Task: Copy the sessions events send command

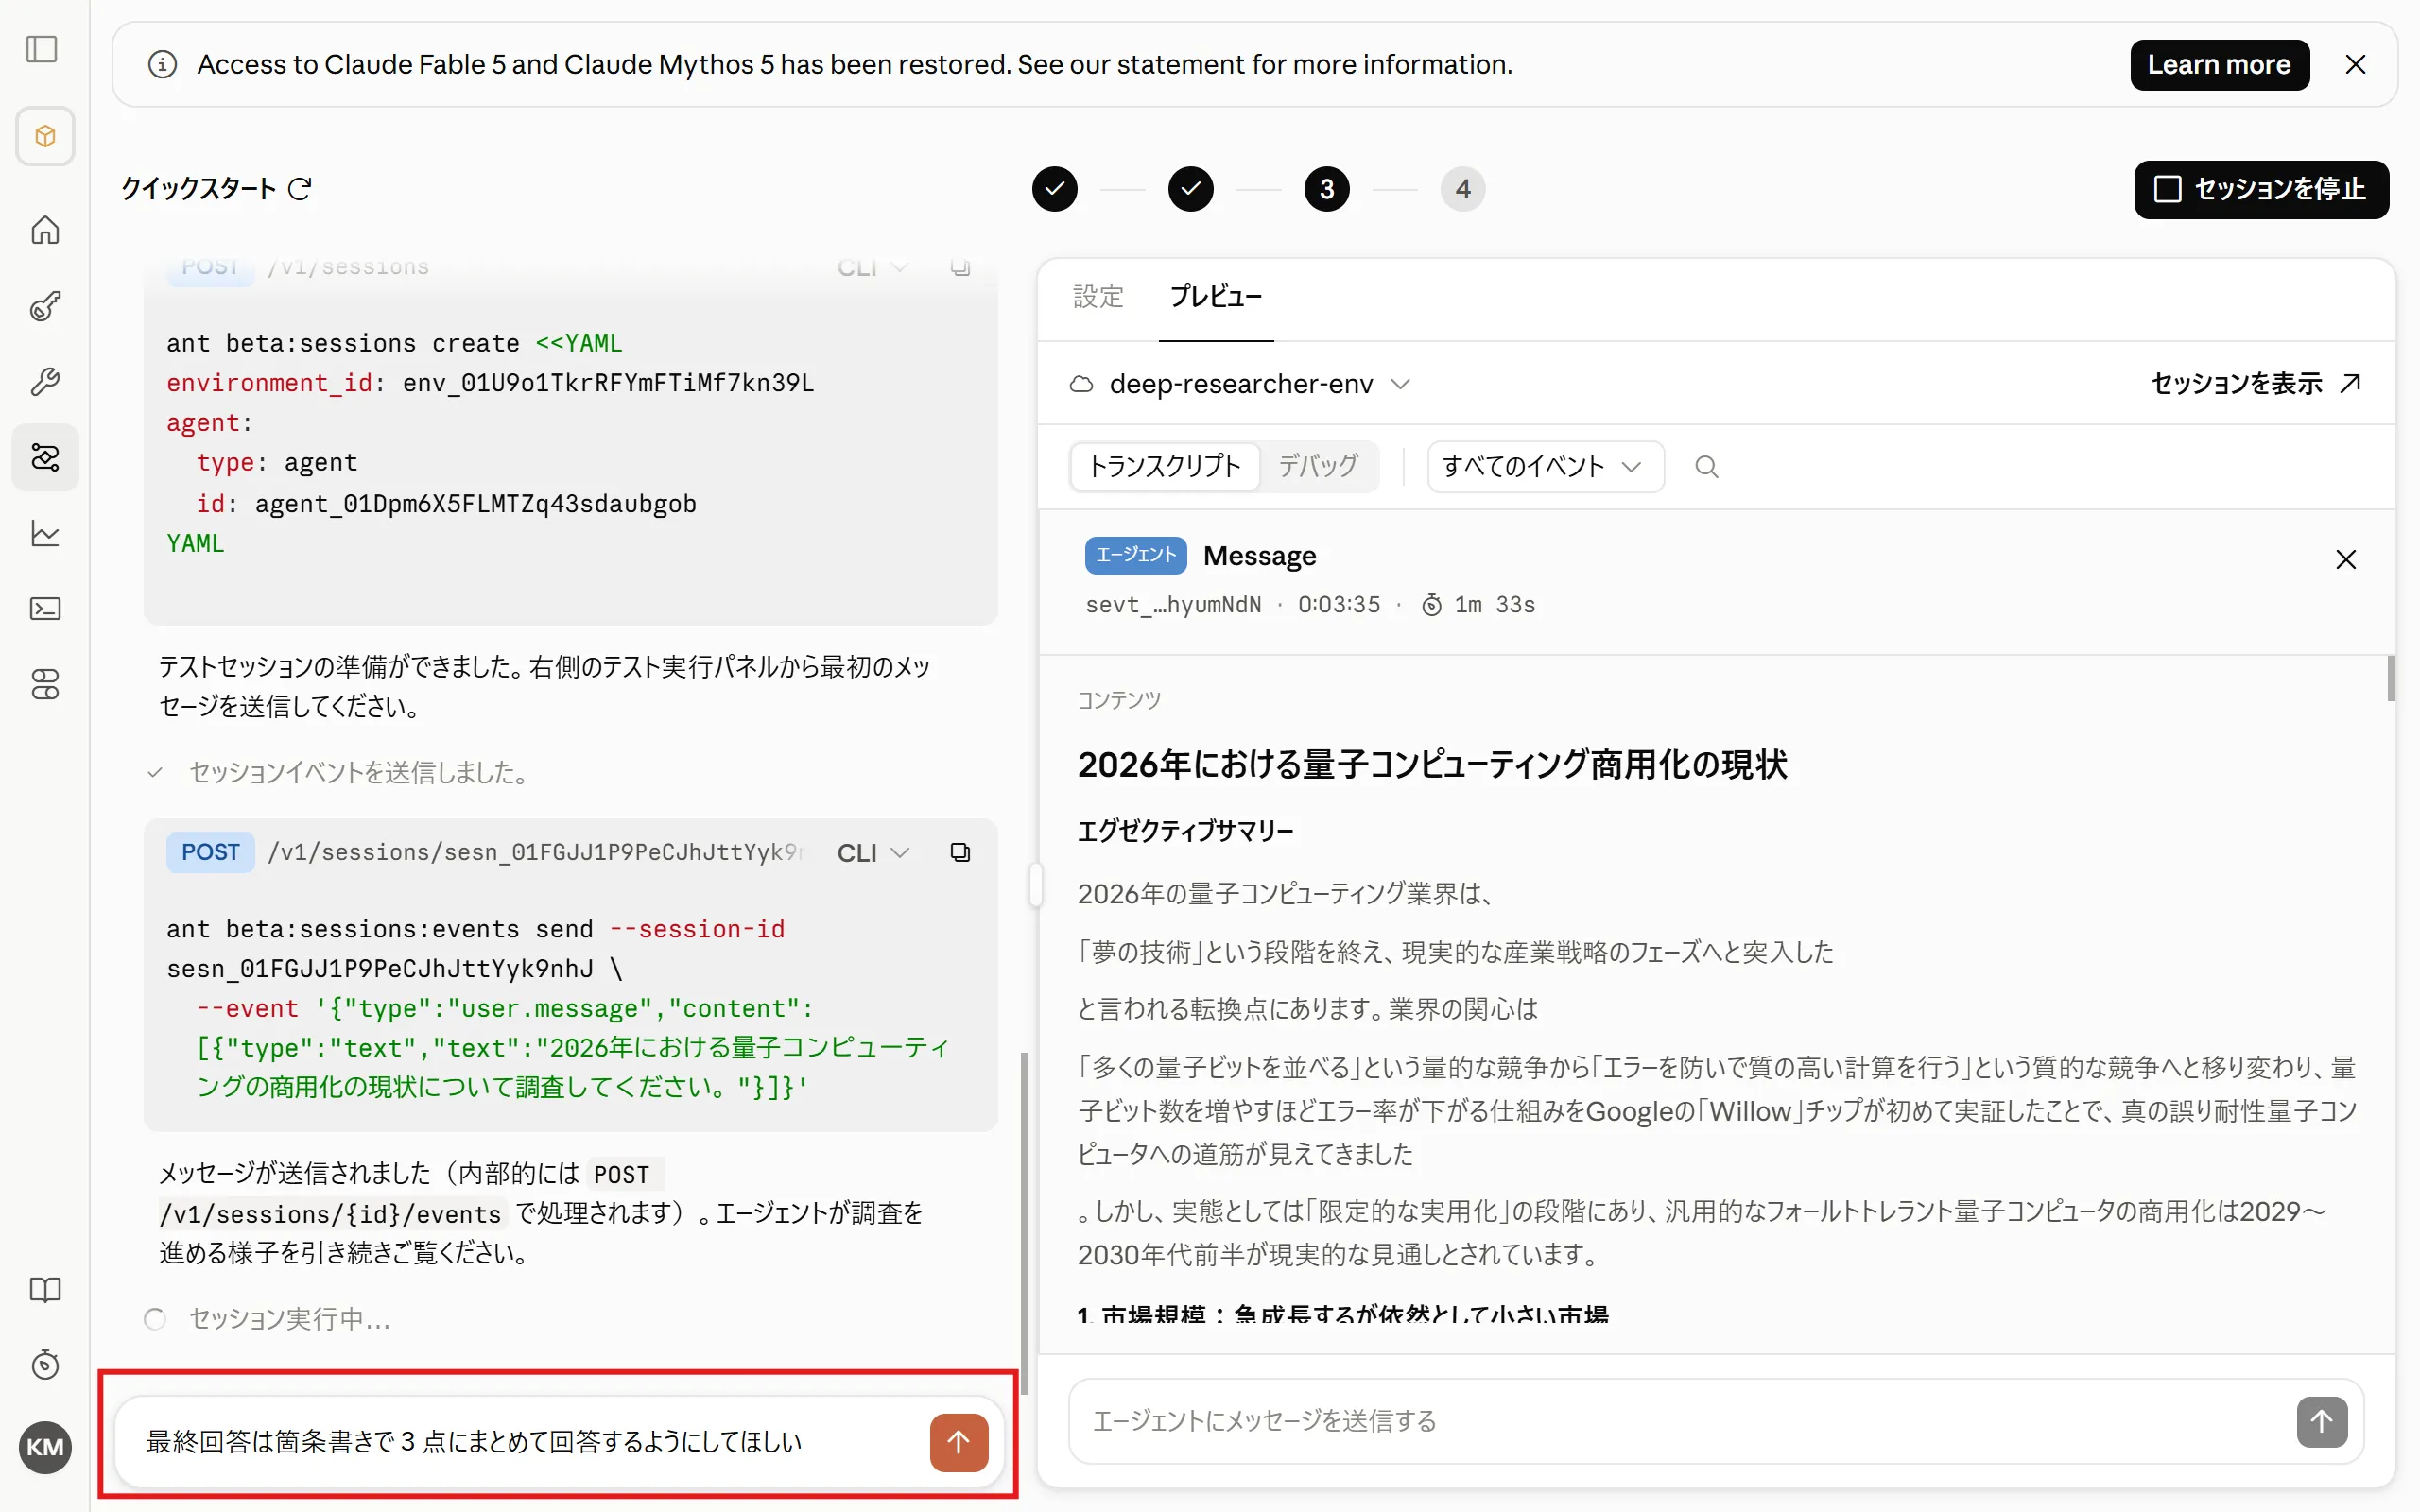Action: click(x=960, y=852)
